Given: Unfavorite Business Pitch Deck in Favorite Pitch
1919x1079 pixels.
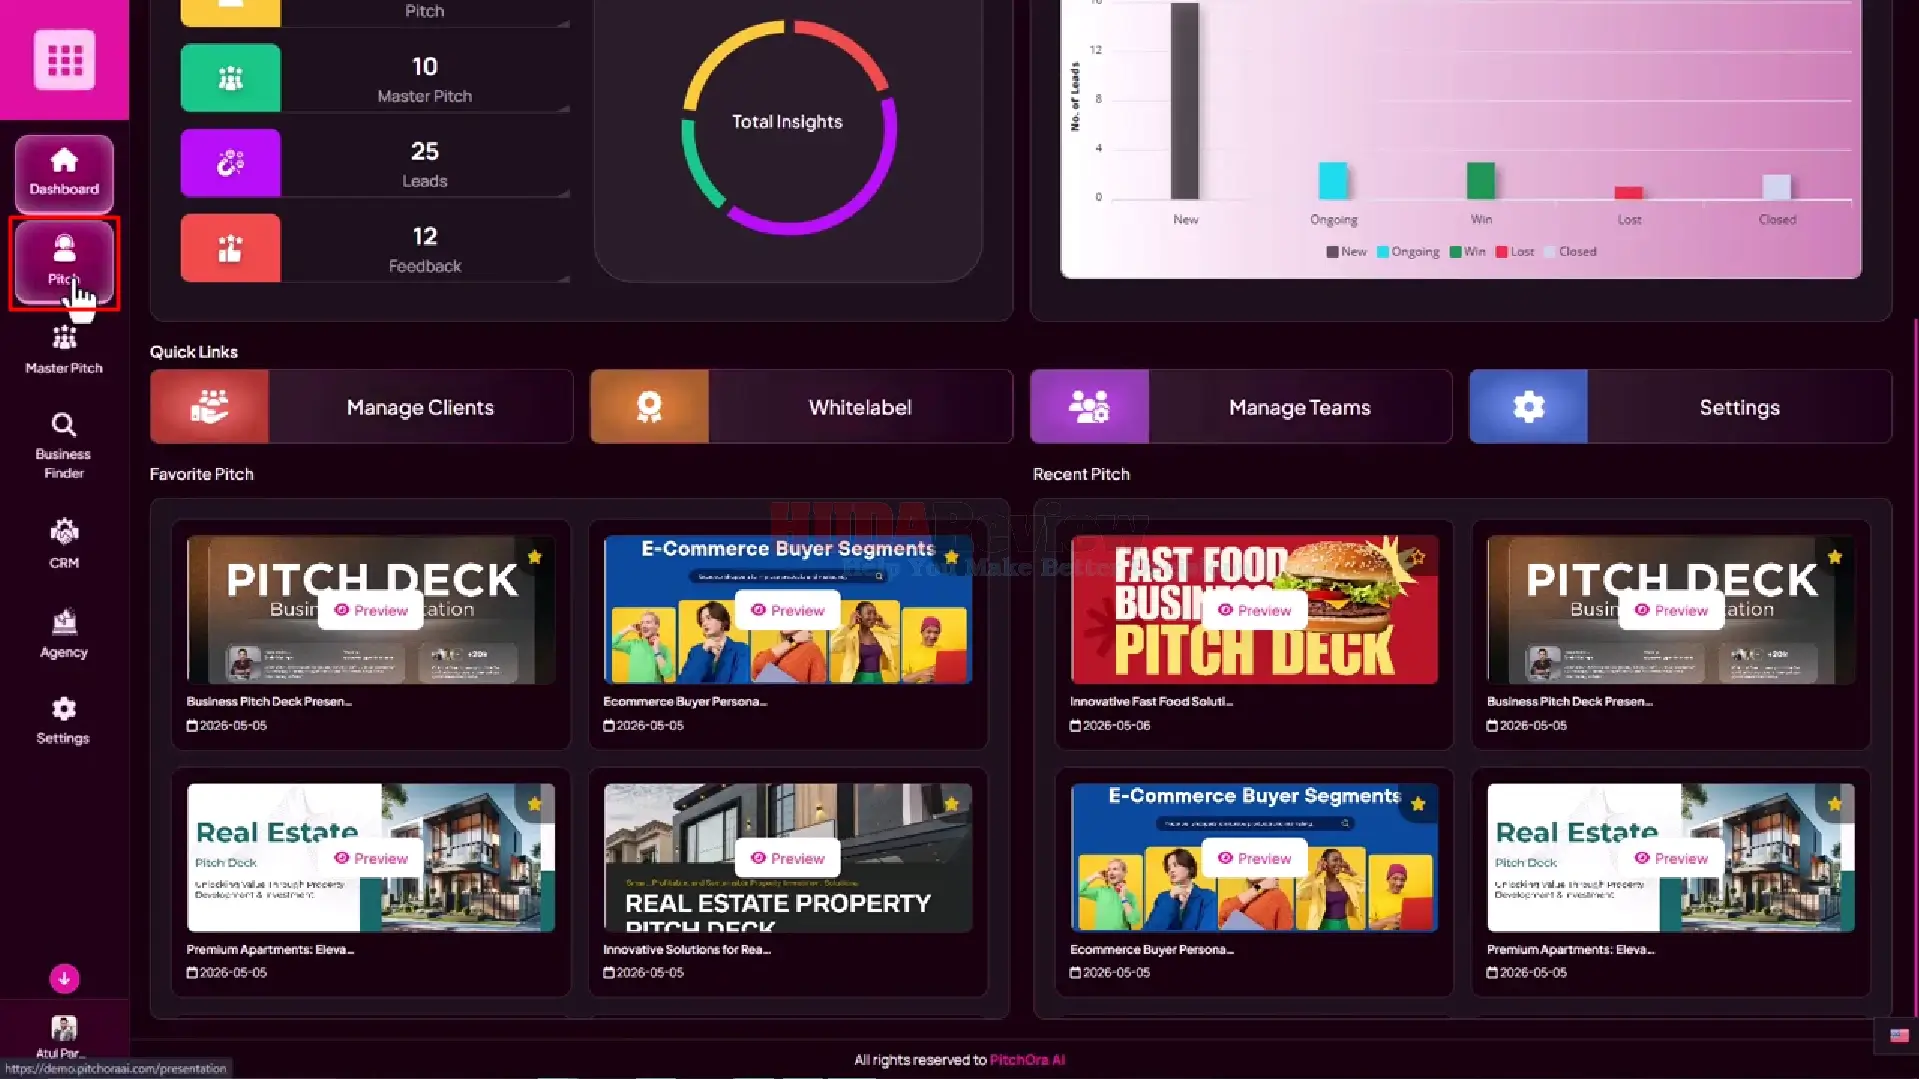Looking at the screenshot, I should [535, 557].
